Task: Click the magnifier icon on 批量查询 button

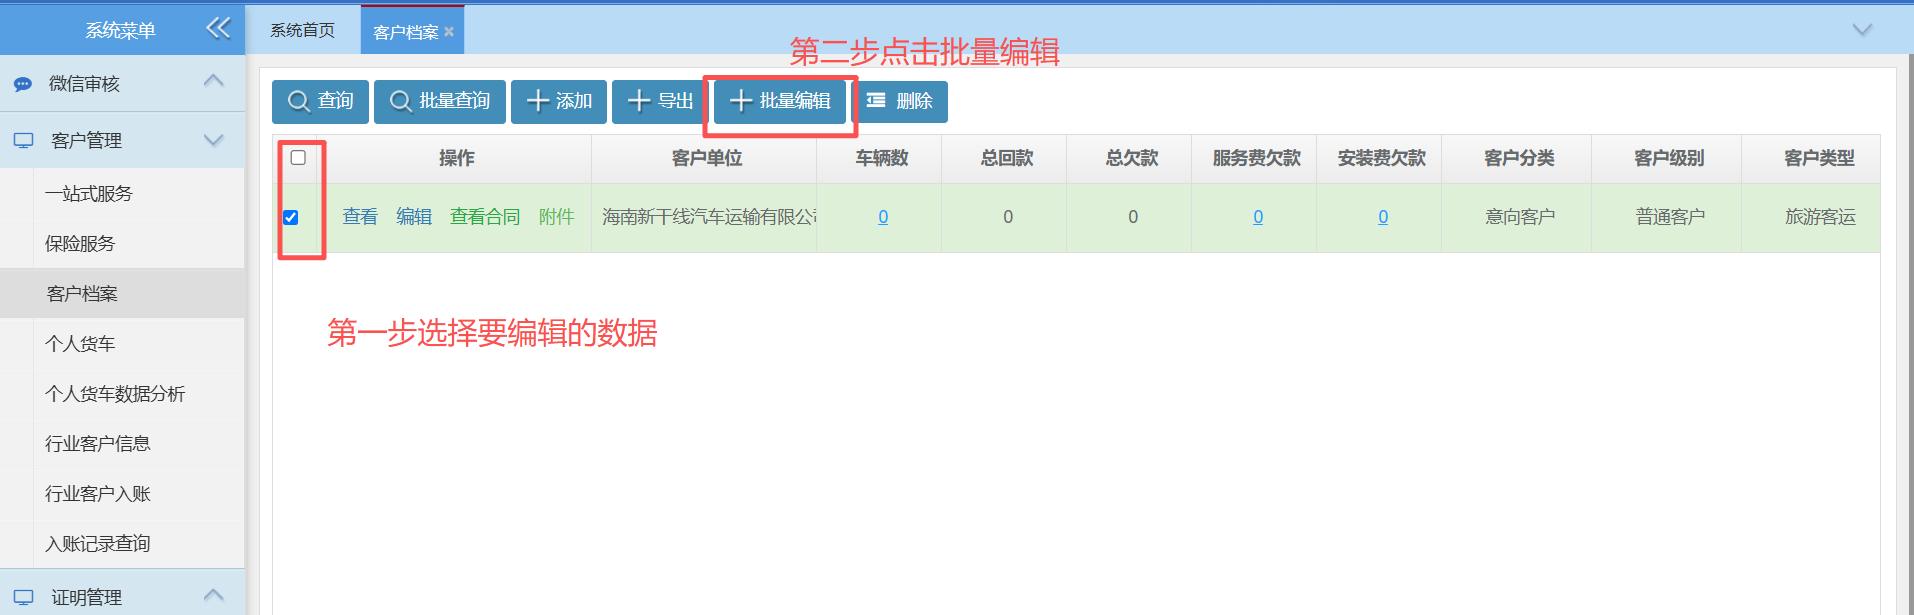Action: (400, 101)
